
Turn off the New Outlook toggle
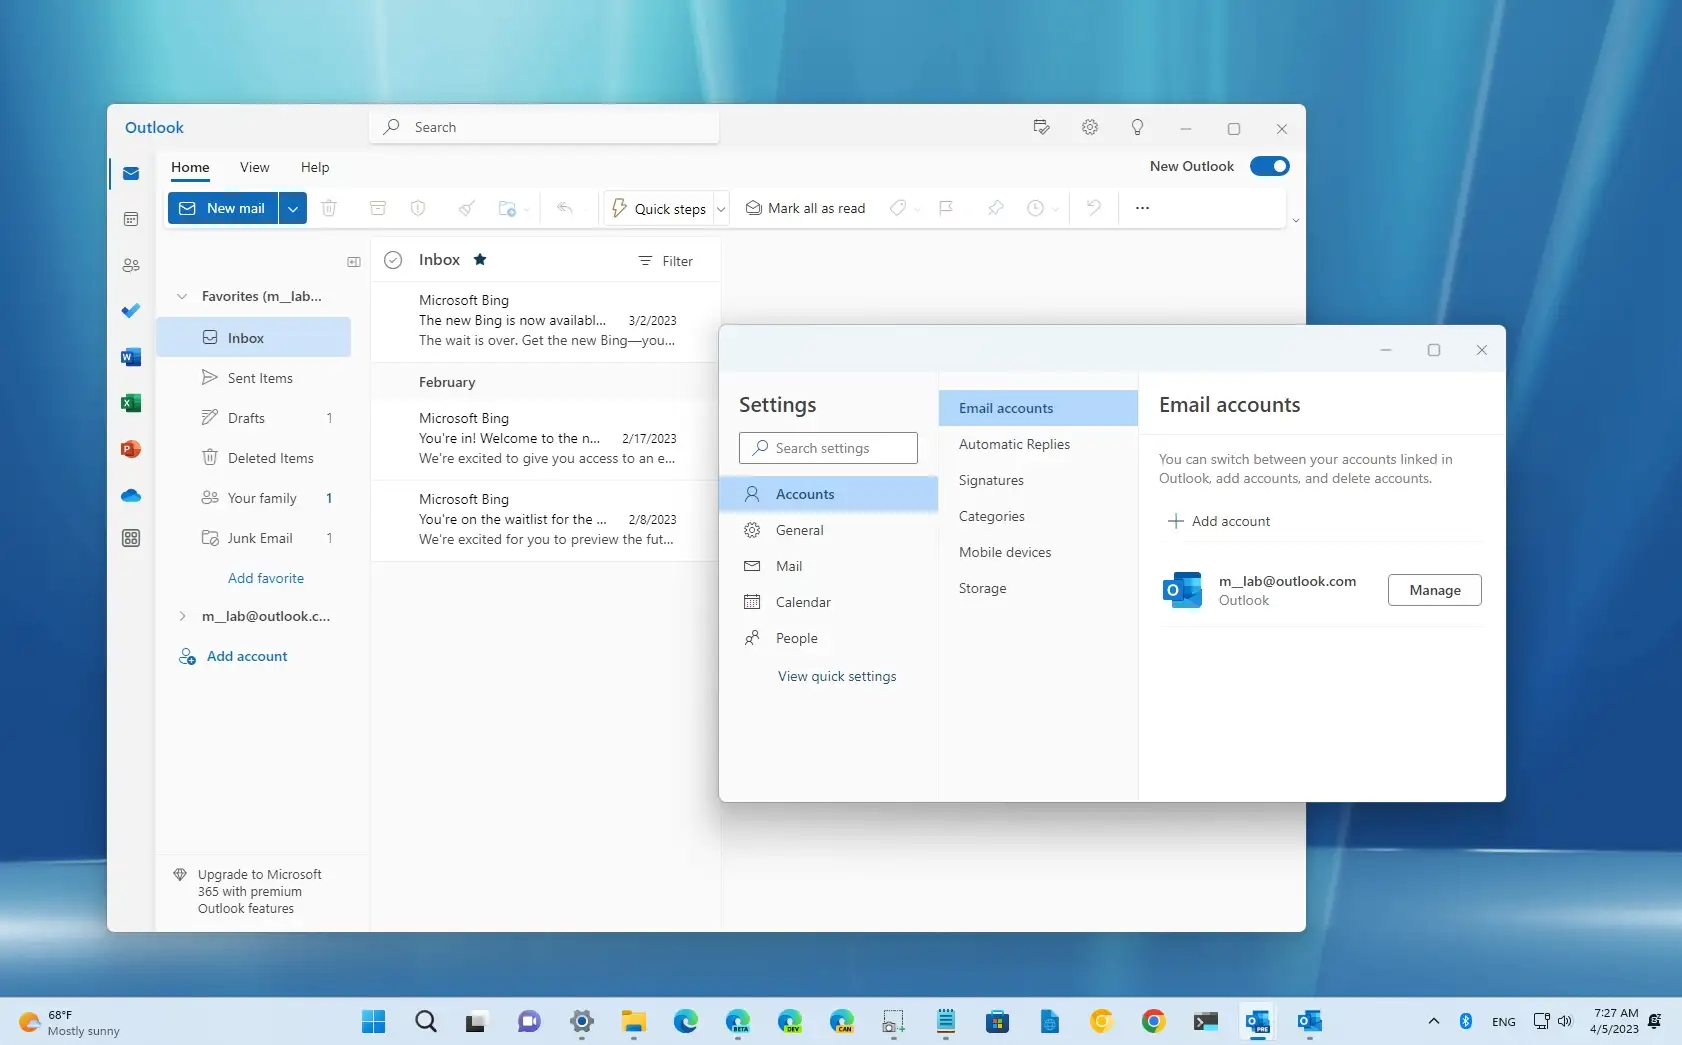click(x=1270, y=166)
